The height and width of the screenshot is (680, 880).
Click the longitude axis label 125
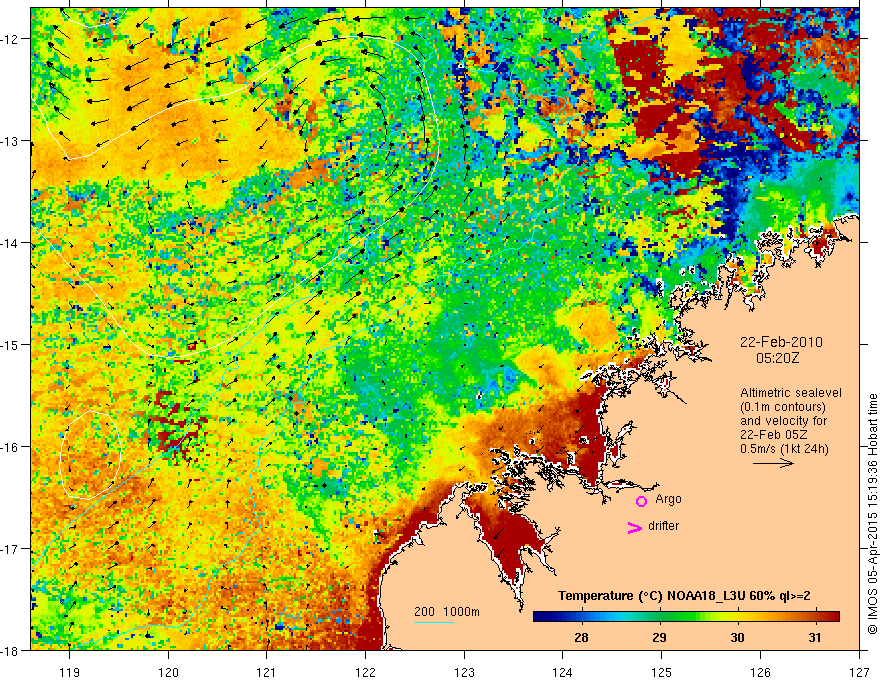(662, 672)
